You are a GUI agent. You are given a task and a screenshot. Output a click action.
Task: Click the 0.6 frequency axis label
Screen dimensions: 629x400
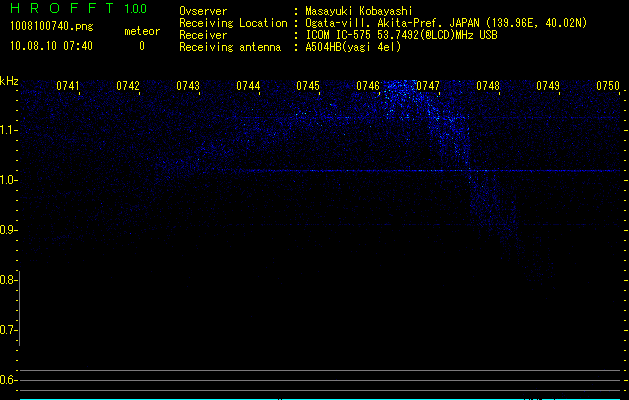pos(7,380)
